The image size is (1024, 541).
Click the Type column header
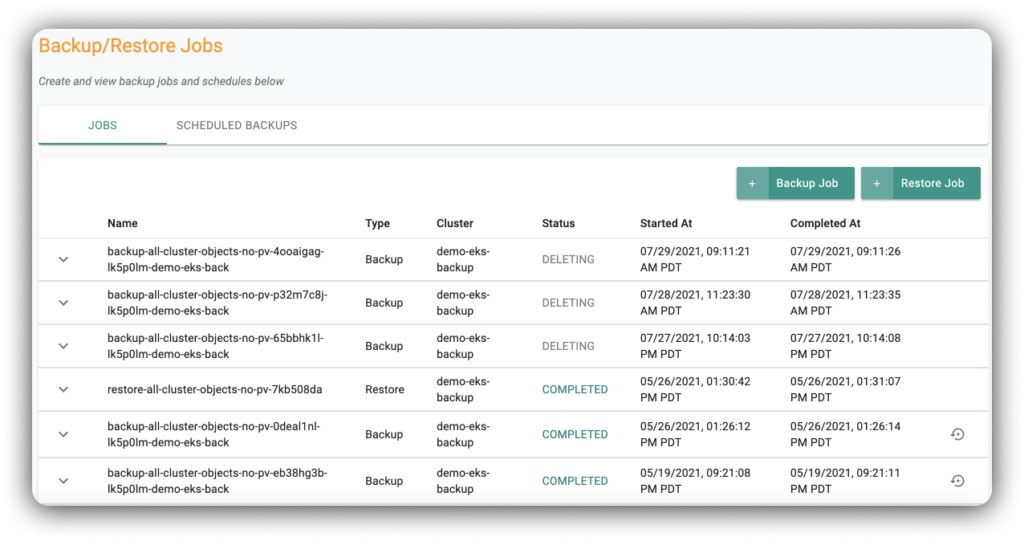tap(377, 223)
